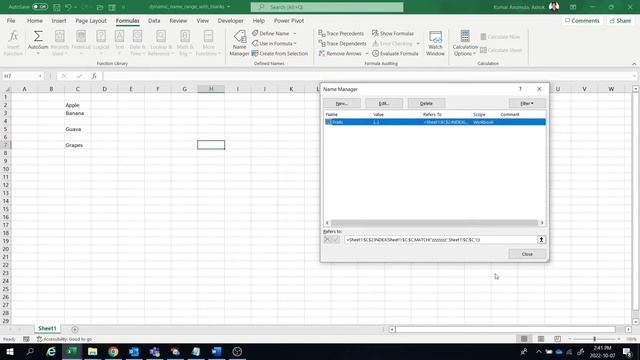The height and width of the screenshot is (360, 640).
Task: Open File Explorer from the taskbar
Action: pyautogui.click(x=93, y=351)
